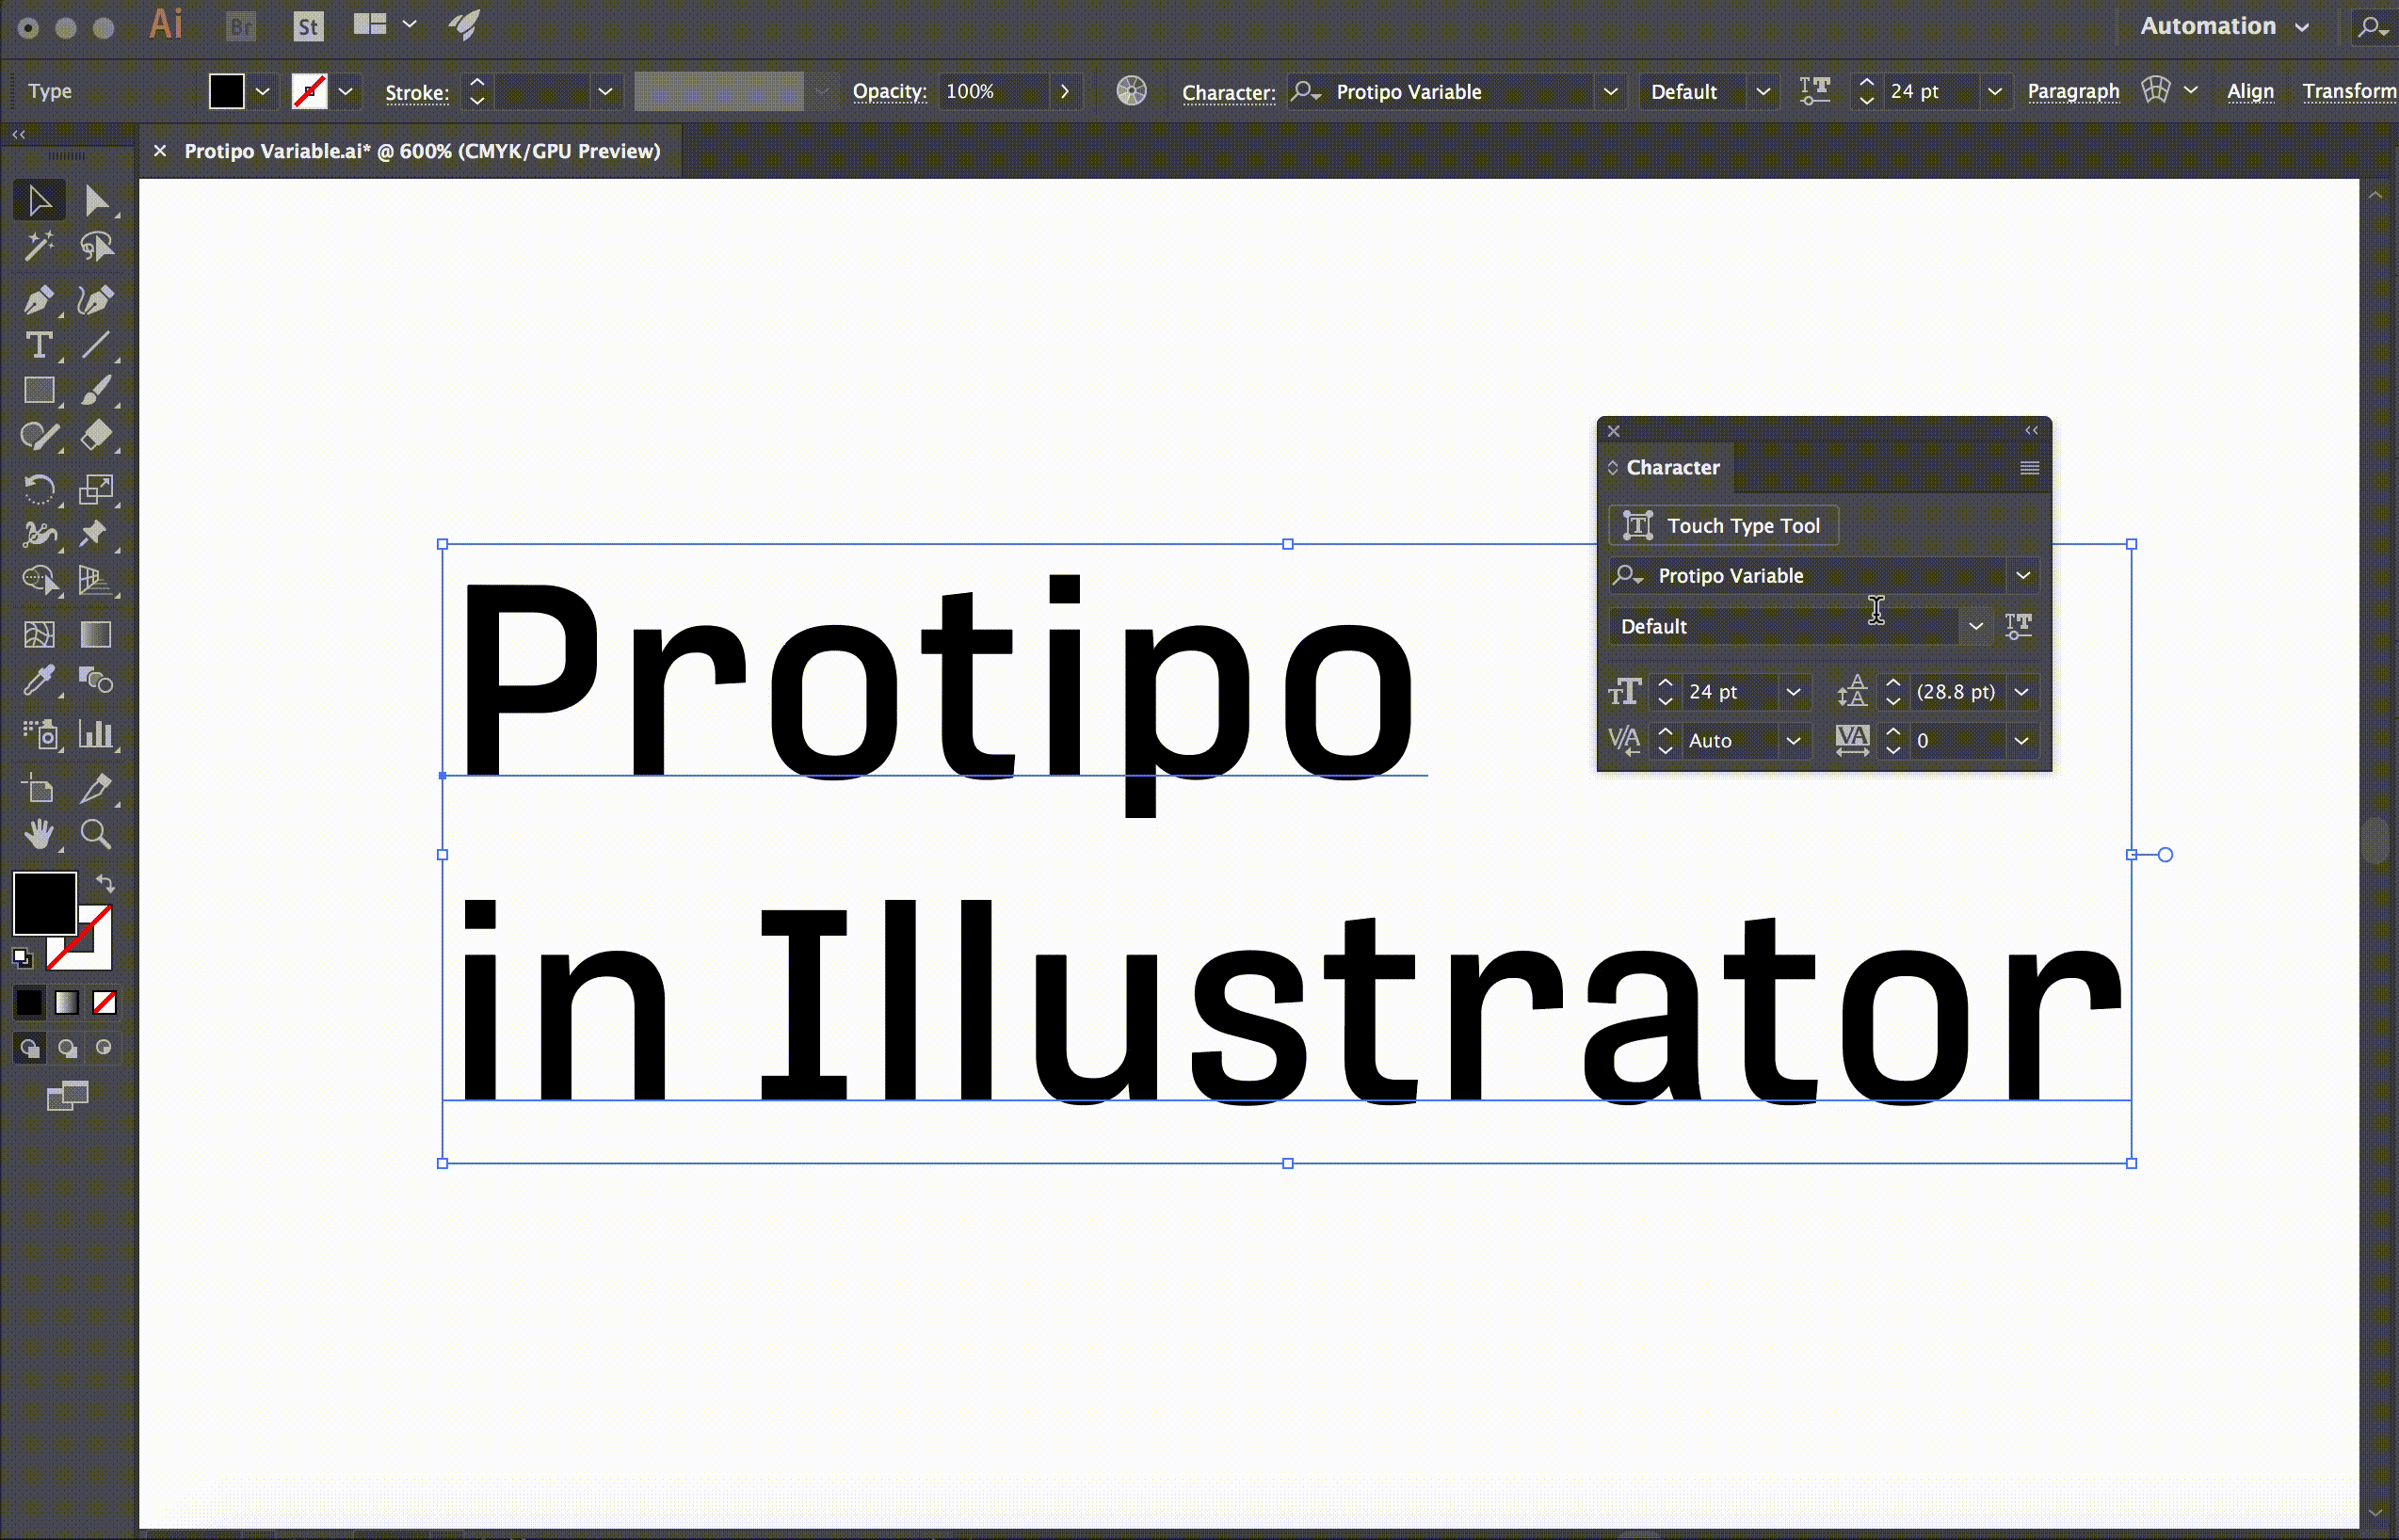Select the Artboard tool

tap(39, 789)
